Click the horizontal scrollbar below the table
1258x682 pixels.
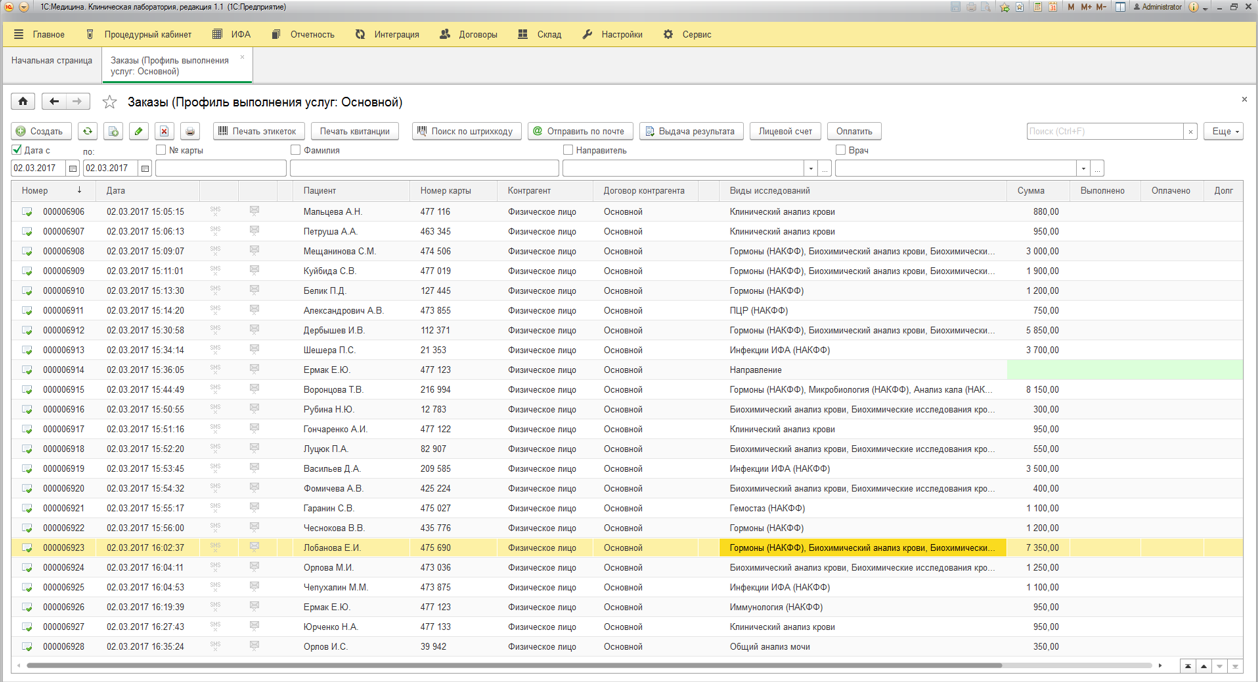[514, 665]
